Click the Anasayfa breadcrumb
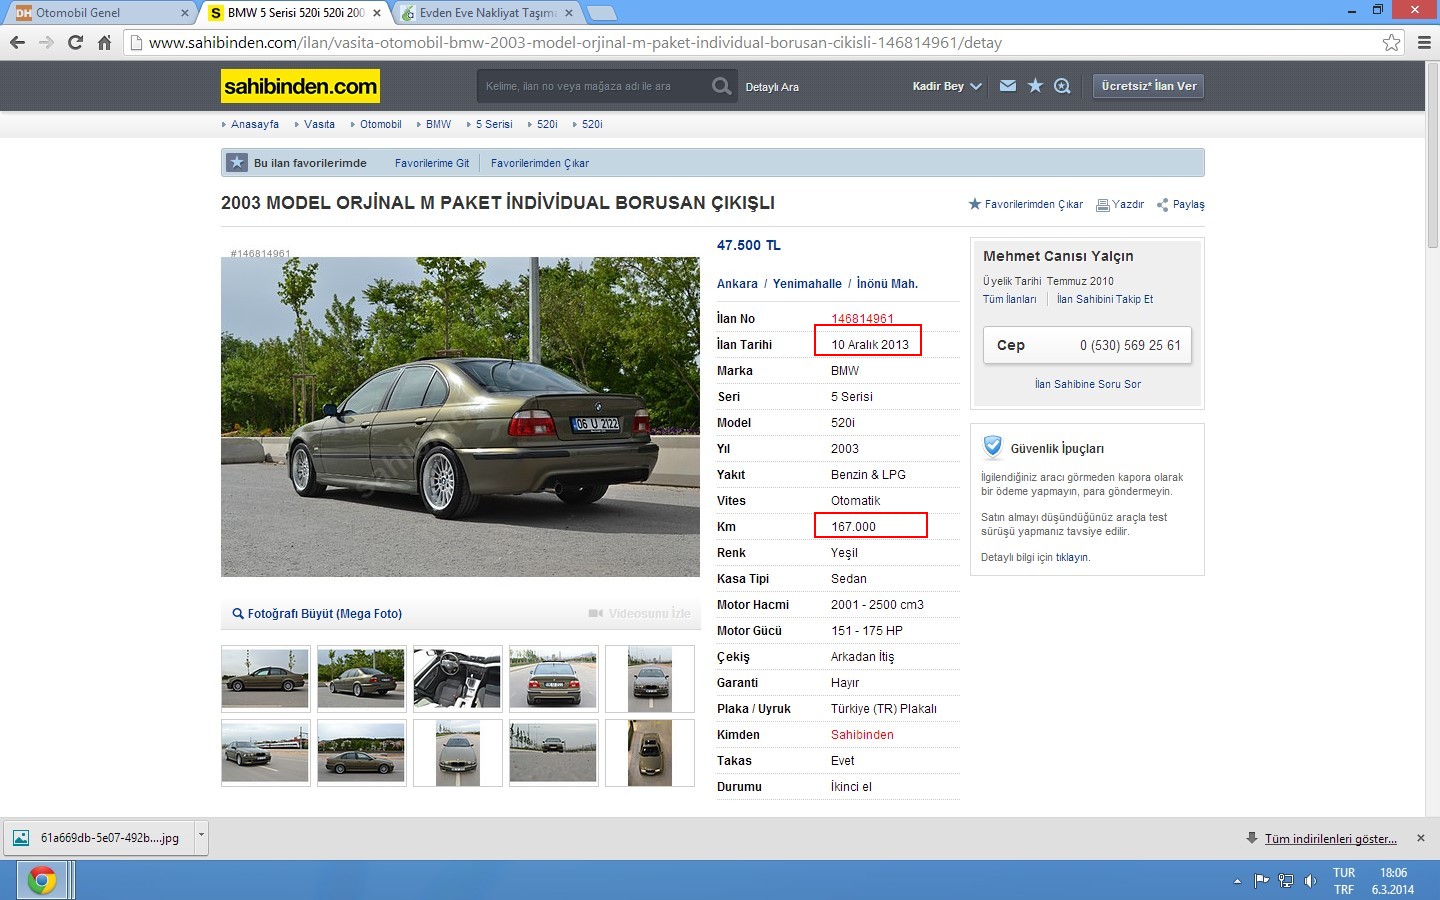This screenshot has width=1440, height=900. coord(255,124)
